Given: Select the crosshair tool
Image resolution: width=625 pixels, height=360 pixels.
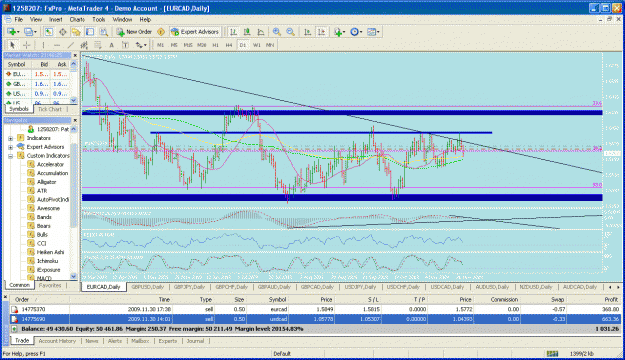Looking at the screenshot, I should [26, 45].
